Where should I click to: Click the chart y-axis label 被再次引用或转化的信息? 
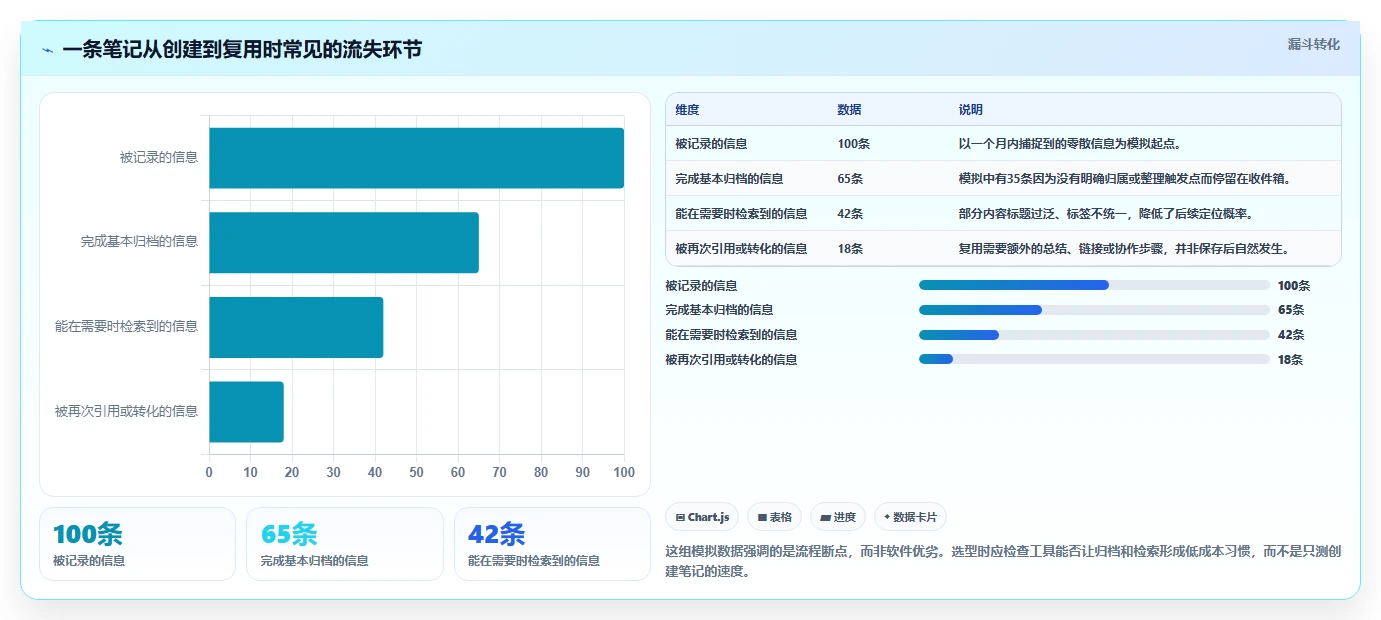coord(127,411)
